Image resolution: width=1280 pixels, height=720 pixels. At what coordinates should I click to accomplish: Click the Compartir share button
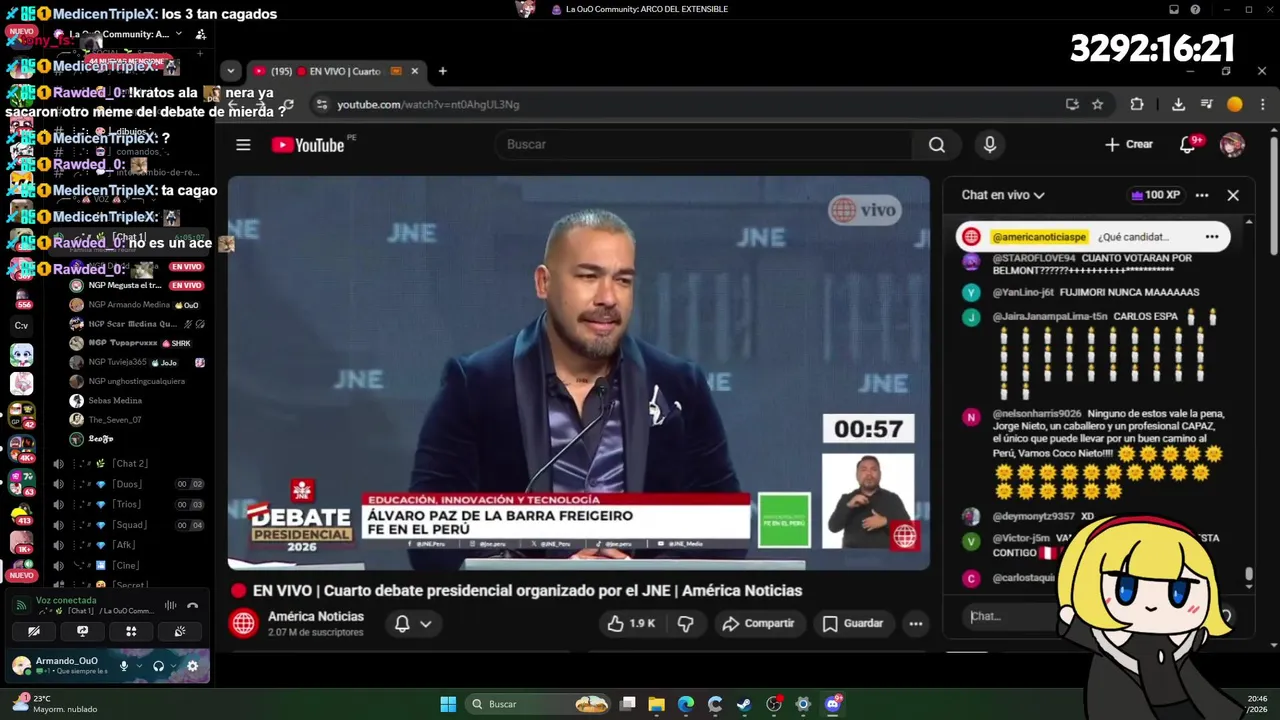tap(758, 623)
